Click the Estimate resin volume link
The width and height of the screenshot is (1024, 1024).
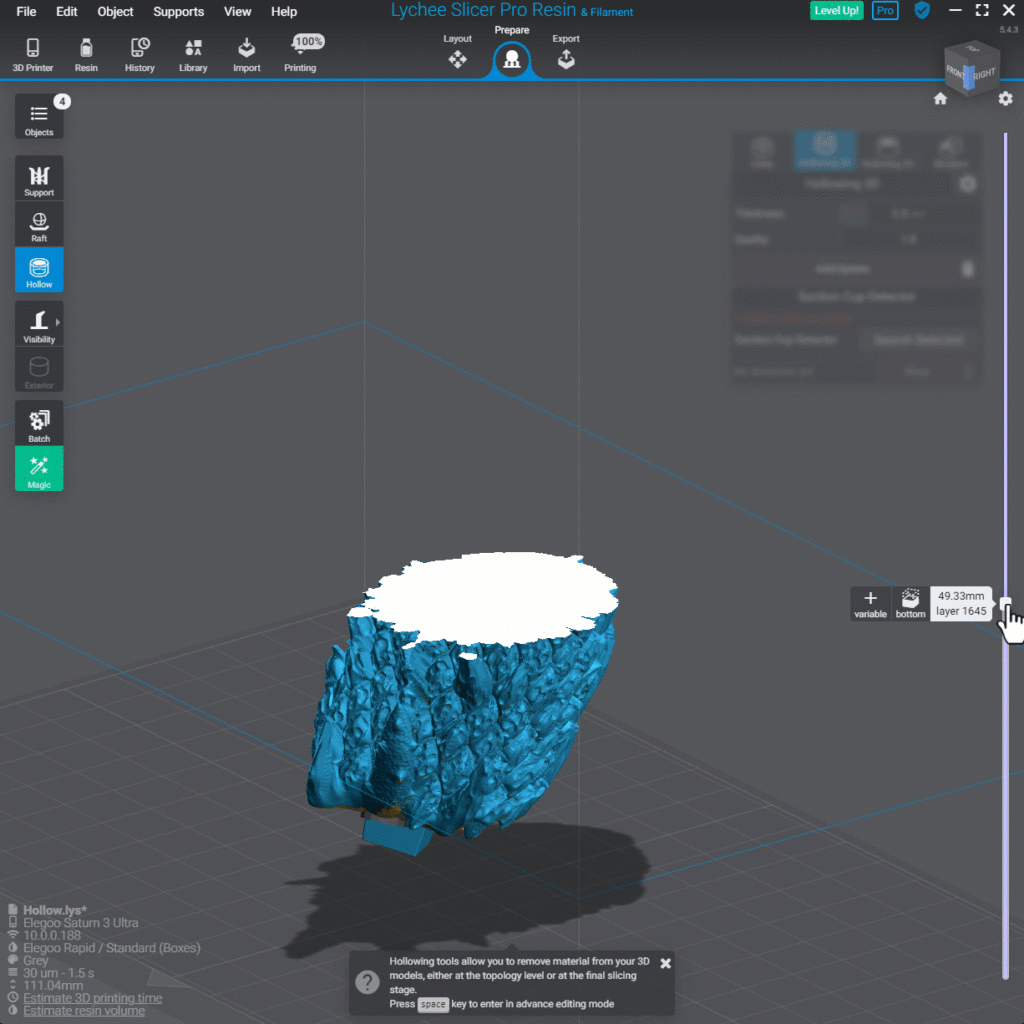point(83,1010)
